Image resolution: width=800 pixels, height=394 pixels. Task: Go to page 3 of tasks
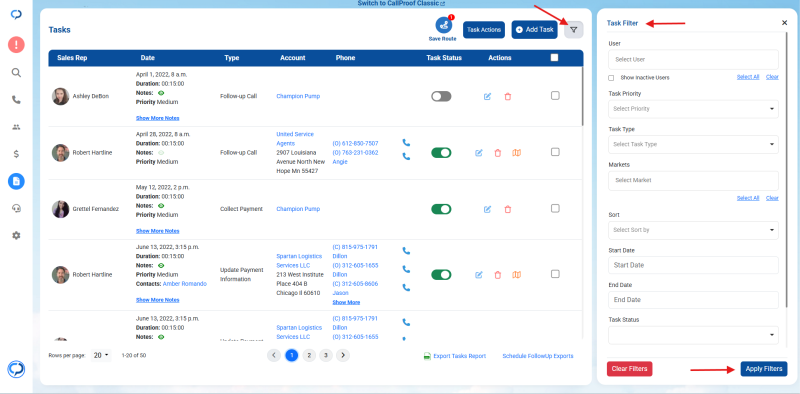click(x=326, y=355)
